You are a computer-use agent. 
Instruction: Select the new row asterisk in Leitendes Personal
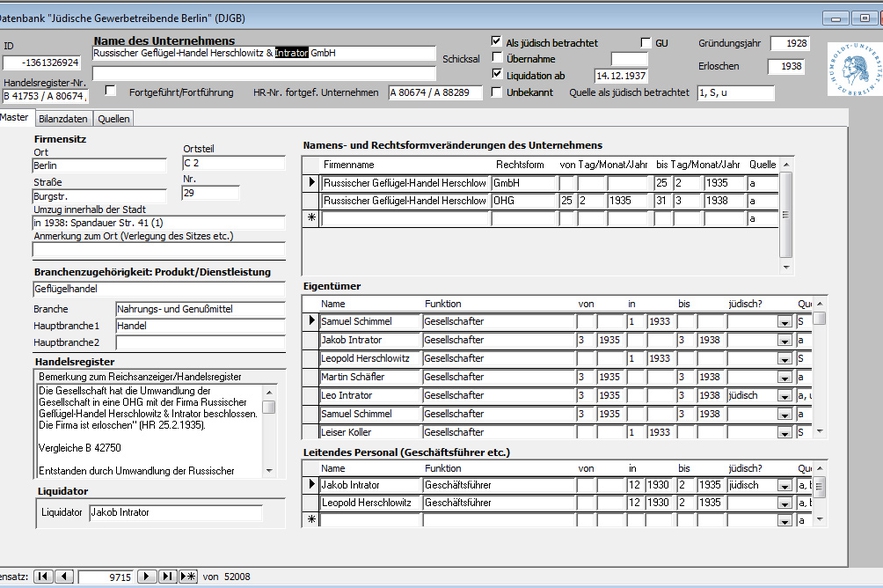311,520
